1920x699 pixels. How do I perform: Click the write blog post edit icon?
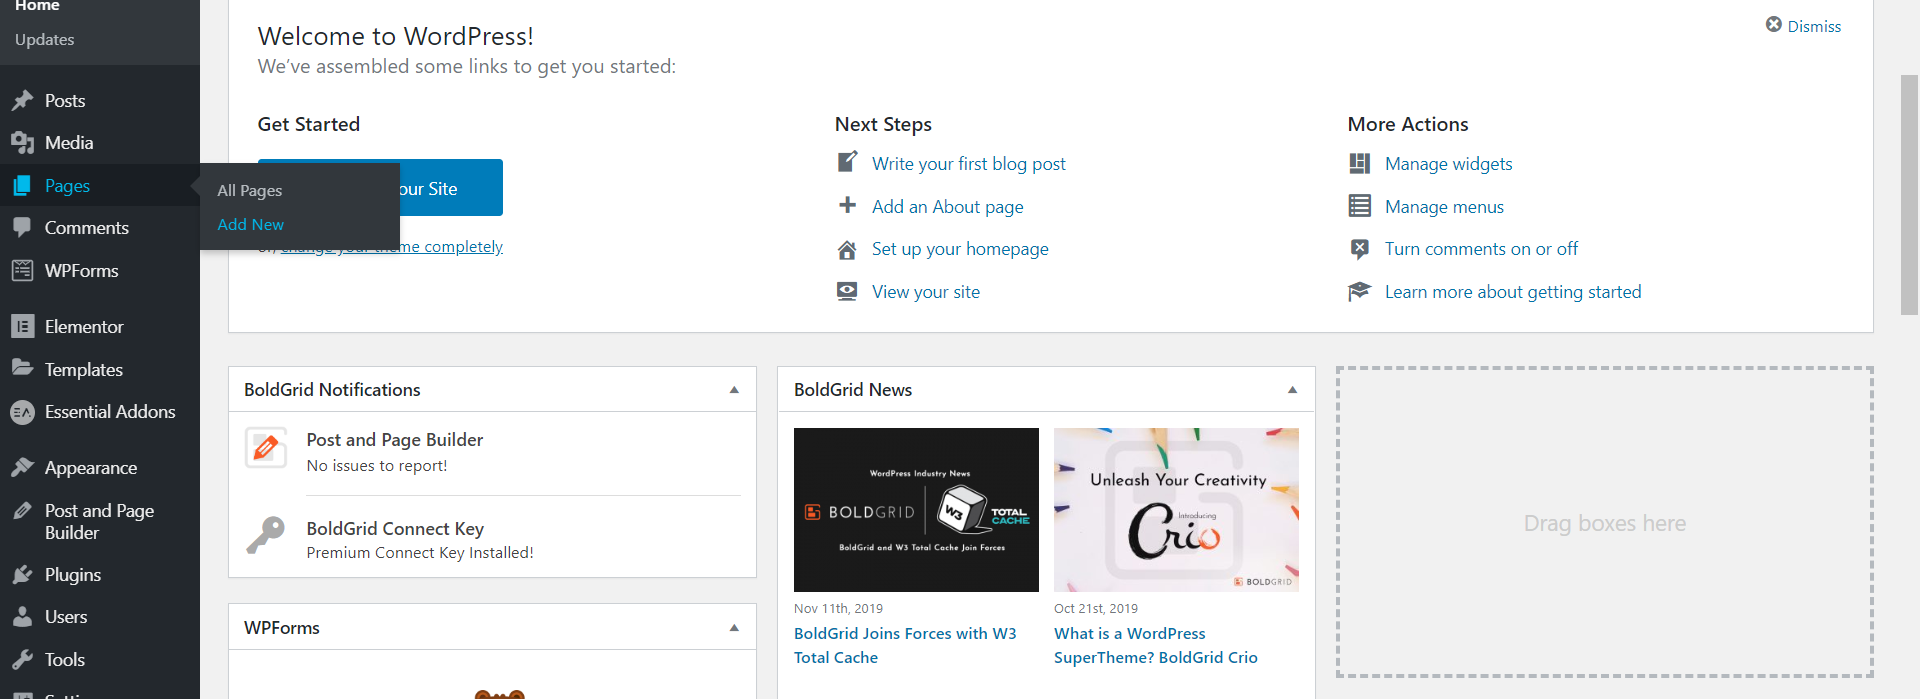[x=847, y=162]
